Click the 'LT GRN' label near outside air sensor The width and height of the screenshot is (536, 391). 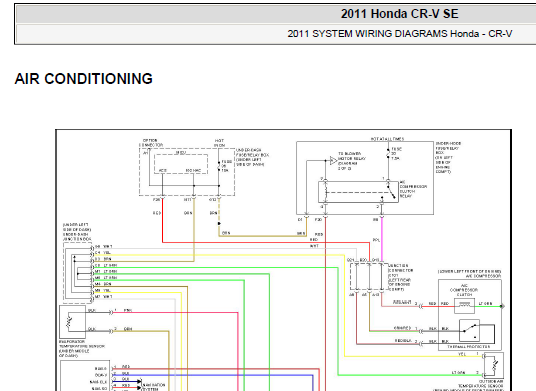pos(458,373)
